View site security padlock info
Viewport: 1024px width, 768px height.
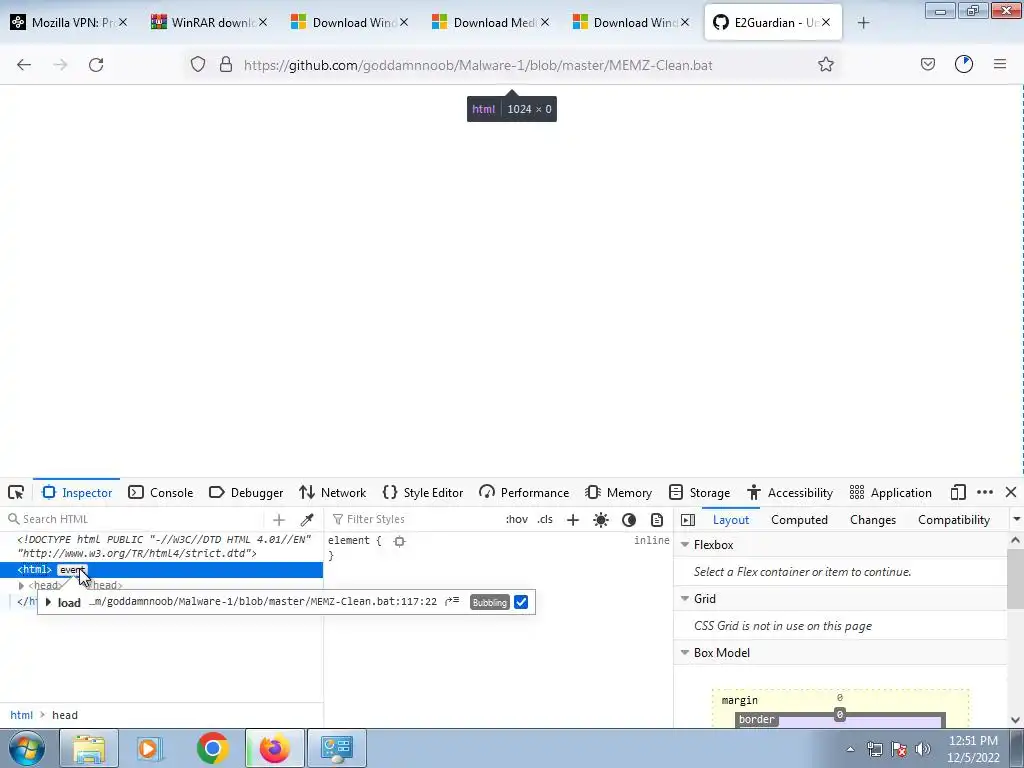click(x=226, y=65)
